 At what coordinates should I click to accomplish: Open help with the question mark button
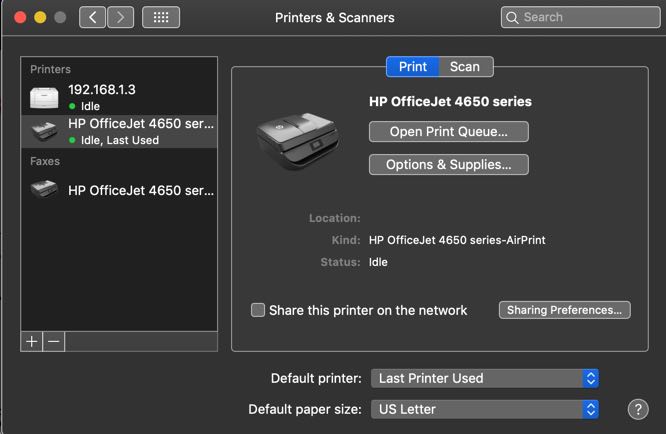(638, 409)
